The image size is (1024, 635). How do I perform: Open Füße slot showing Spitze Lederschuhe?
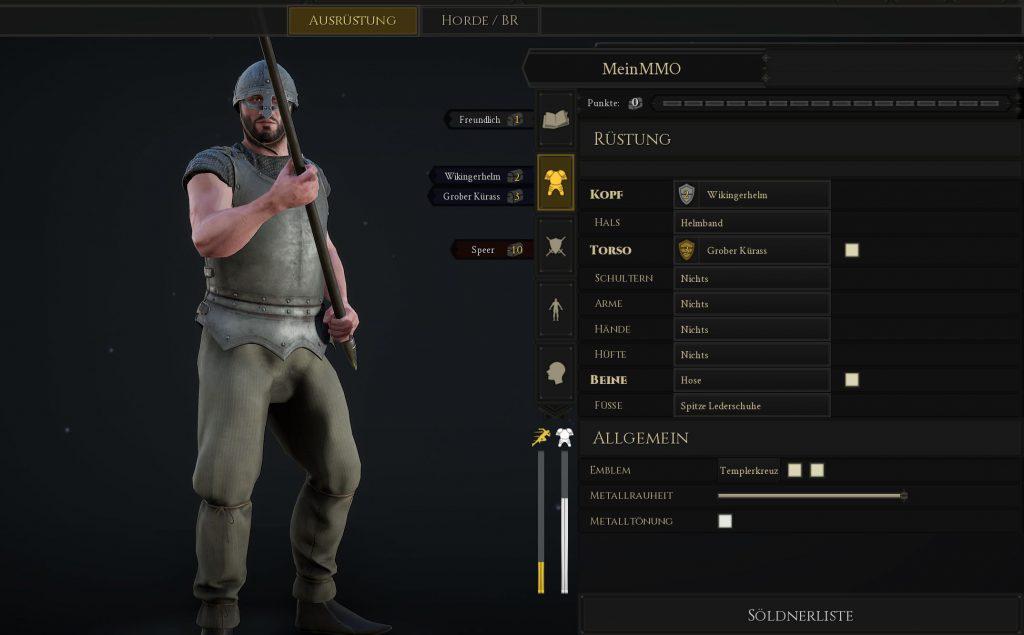(x=752, y=406)
